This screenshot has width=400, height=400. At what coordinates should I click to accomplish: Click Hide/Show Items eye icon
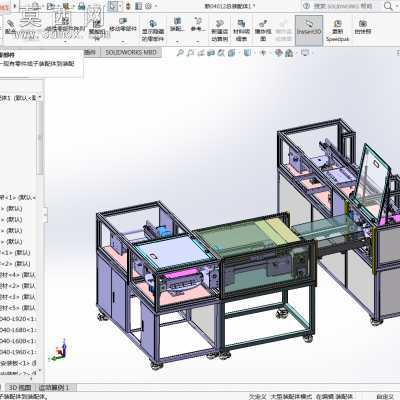263,53
